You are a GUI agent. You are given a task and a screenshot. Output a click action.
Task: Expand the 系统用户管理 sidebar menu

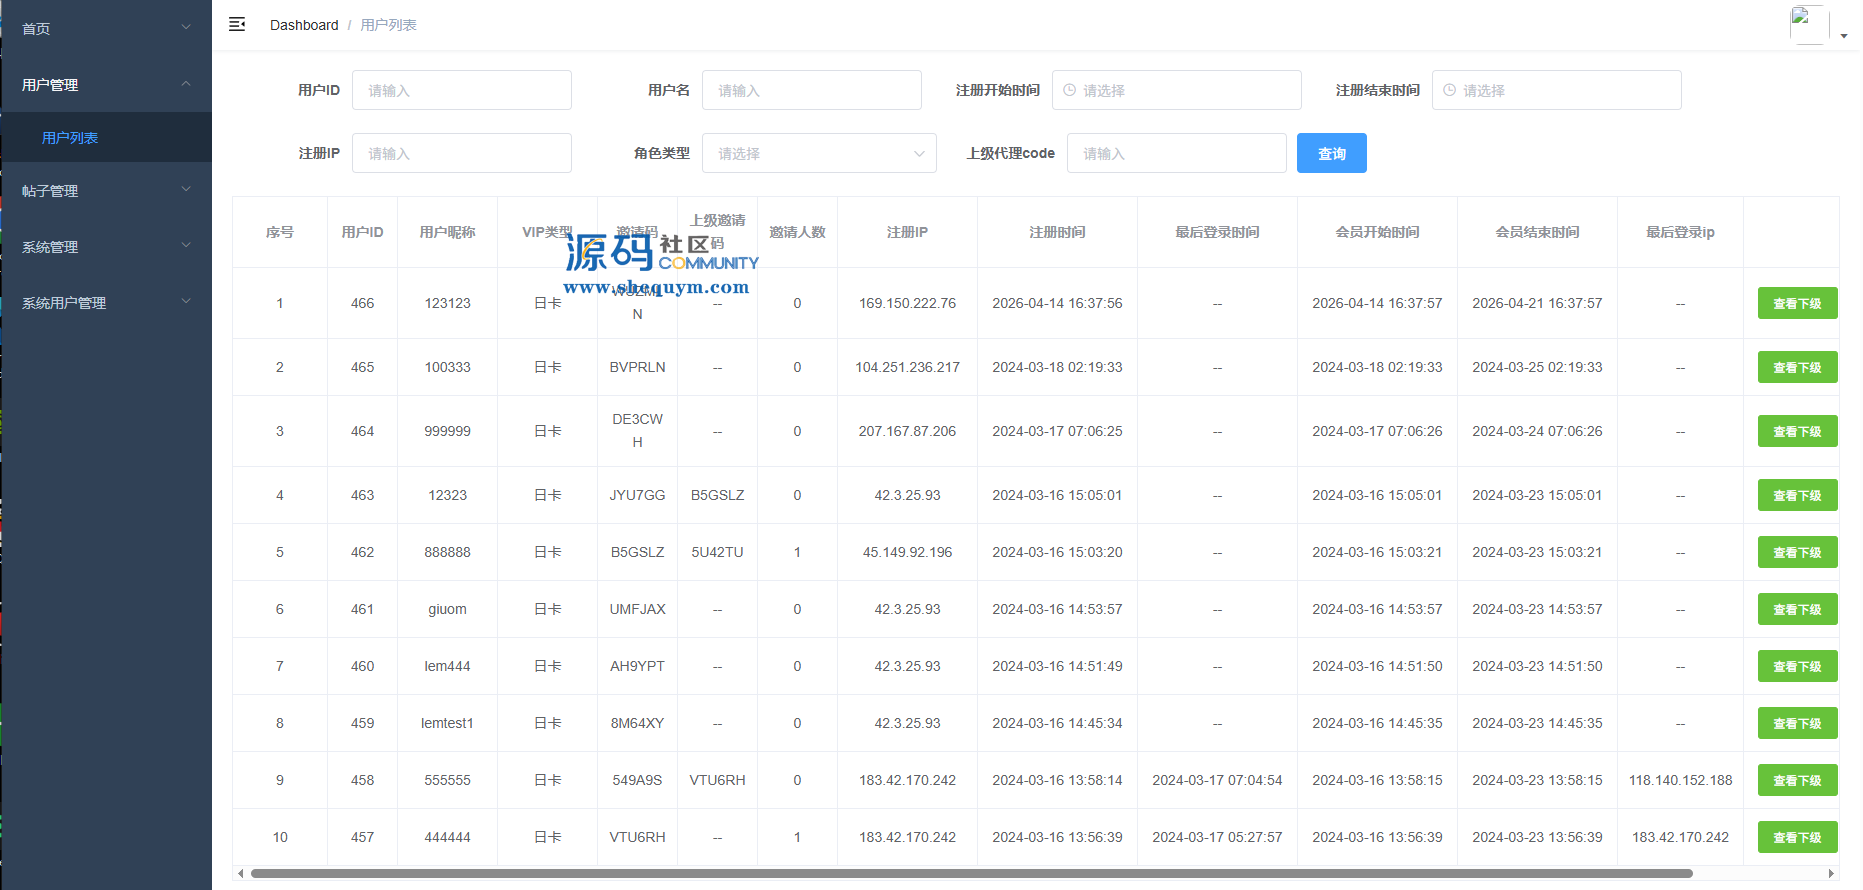point(106,303)
